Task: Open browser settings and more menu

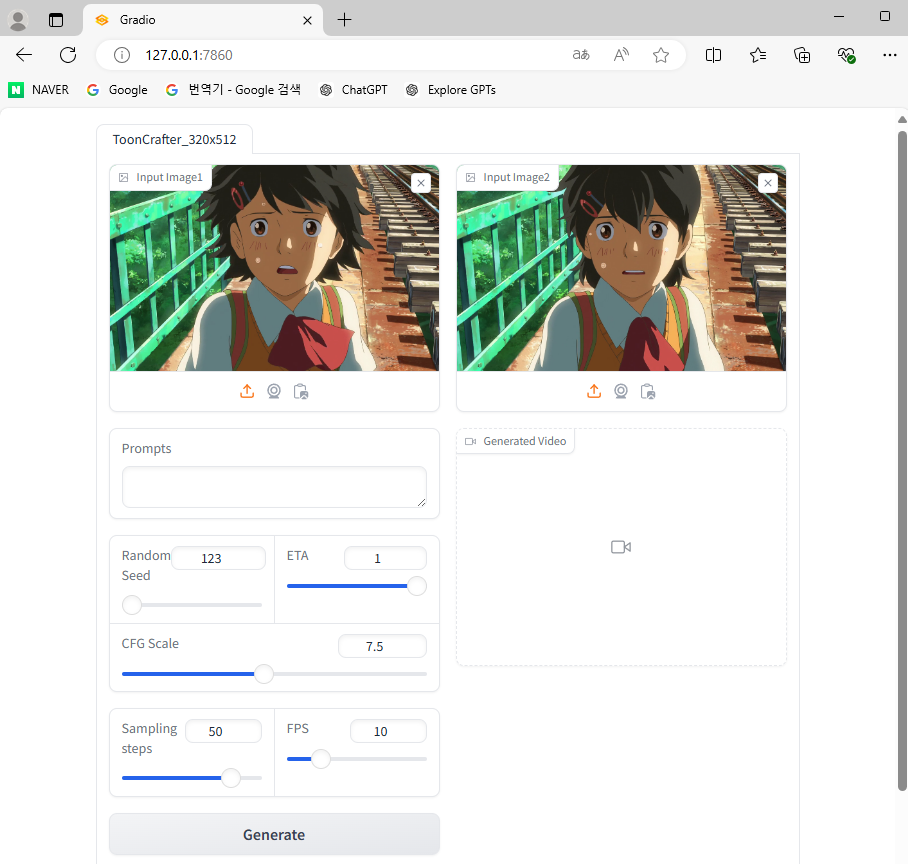Action: [889, 55]
